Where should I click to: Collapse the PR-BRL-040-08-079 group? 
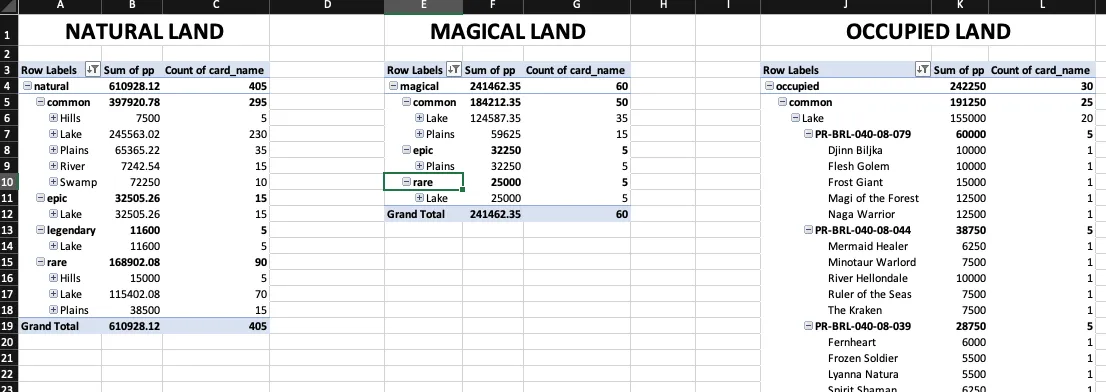808,134
